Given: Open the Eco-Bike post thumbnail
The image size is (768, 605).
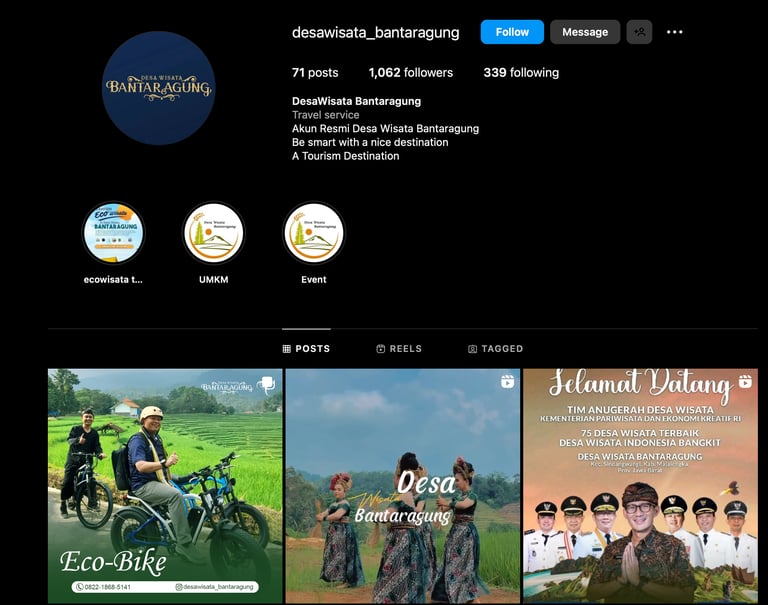Looking at the screenshot, I should click(x=165, y=486).
